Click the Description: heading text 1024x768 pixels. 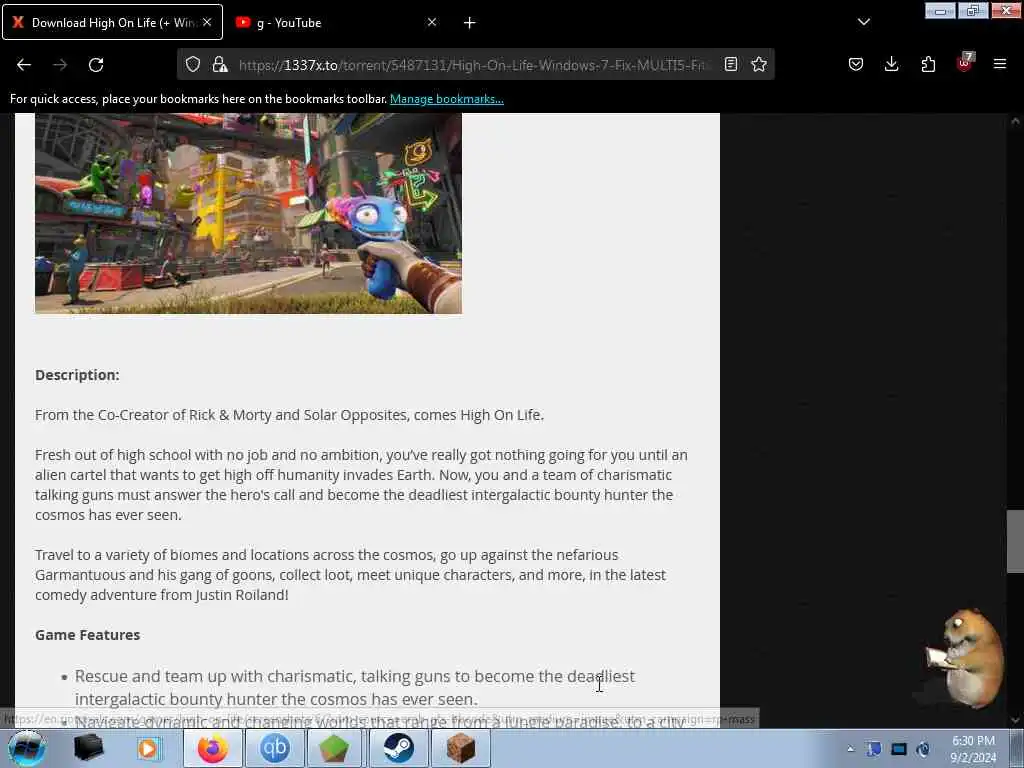77,375
